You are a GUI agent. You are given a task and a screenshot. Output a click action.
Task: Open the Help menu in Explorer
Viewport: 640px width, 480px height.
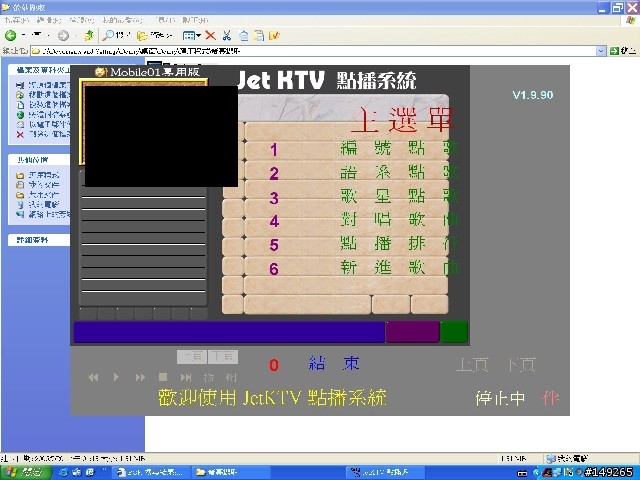pyautogui.click(x=195, y=20)
